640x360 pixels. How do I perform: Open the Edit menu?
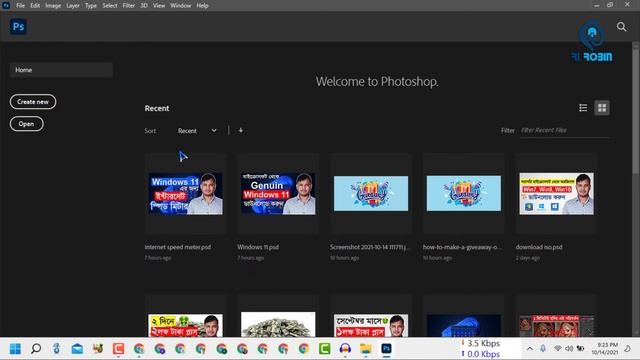tap(35, 6)
